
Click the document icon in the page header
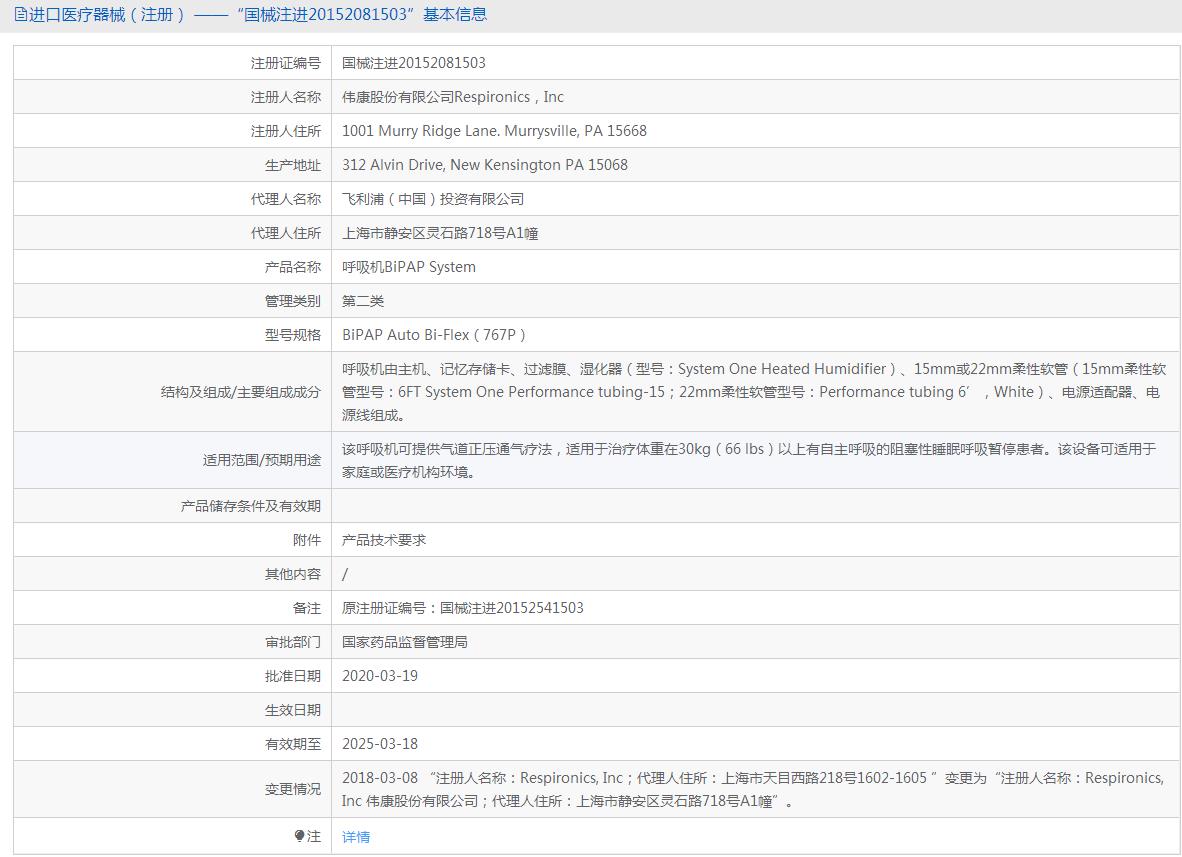(21, 15)
